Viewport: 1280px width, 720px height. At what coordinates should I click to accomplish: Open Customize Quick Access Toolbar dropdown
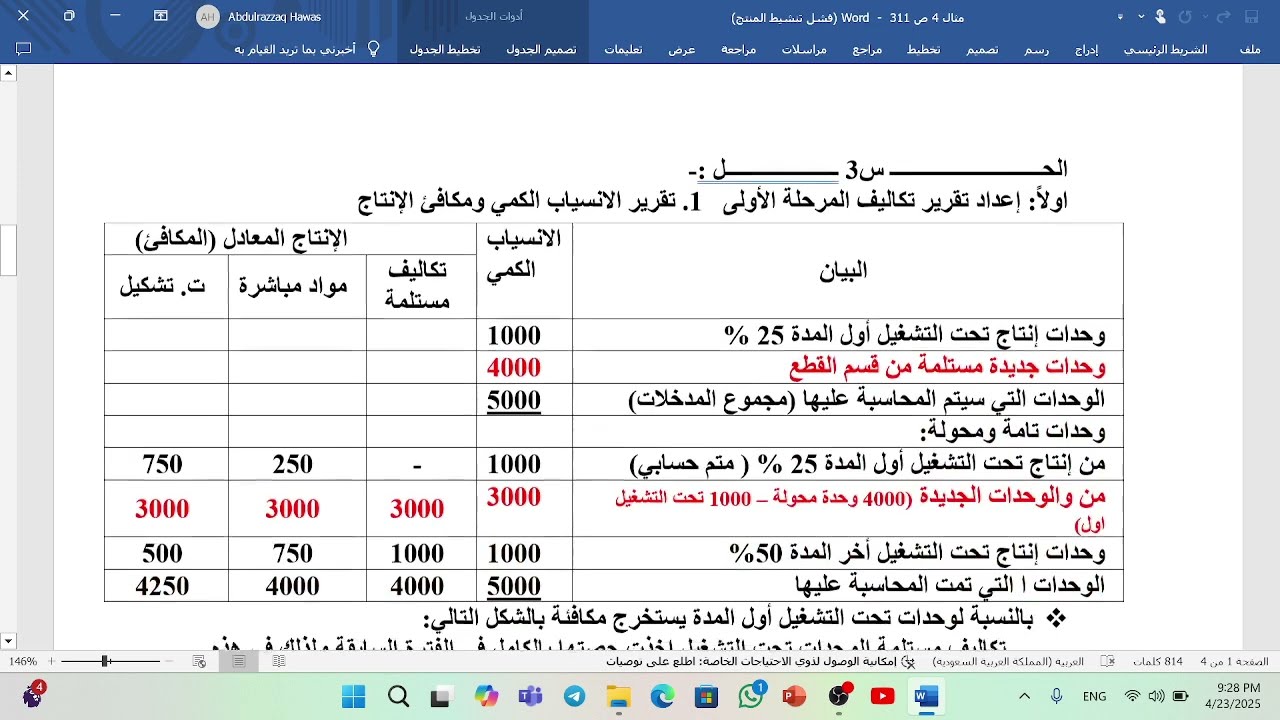pyautogui.click(x=1120, y=17)
